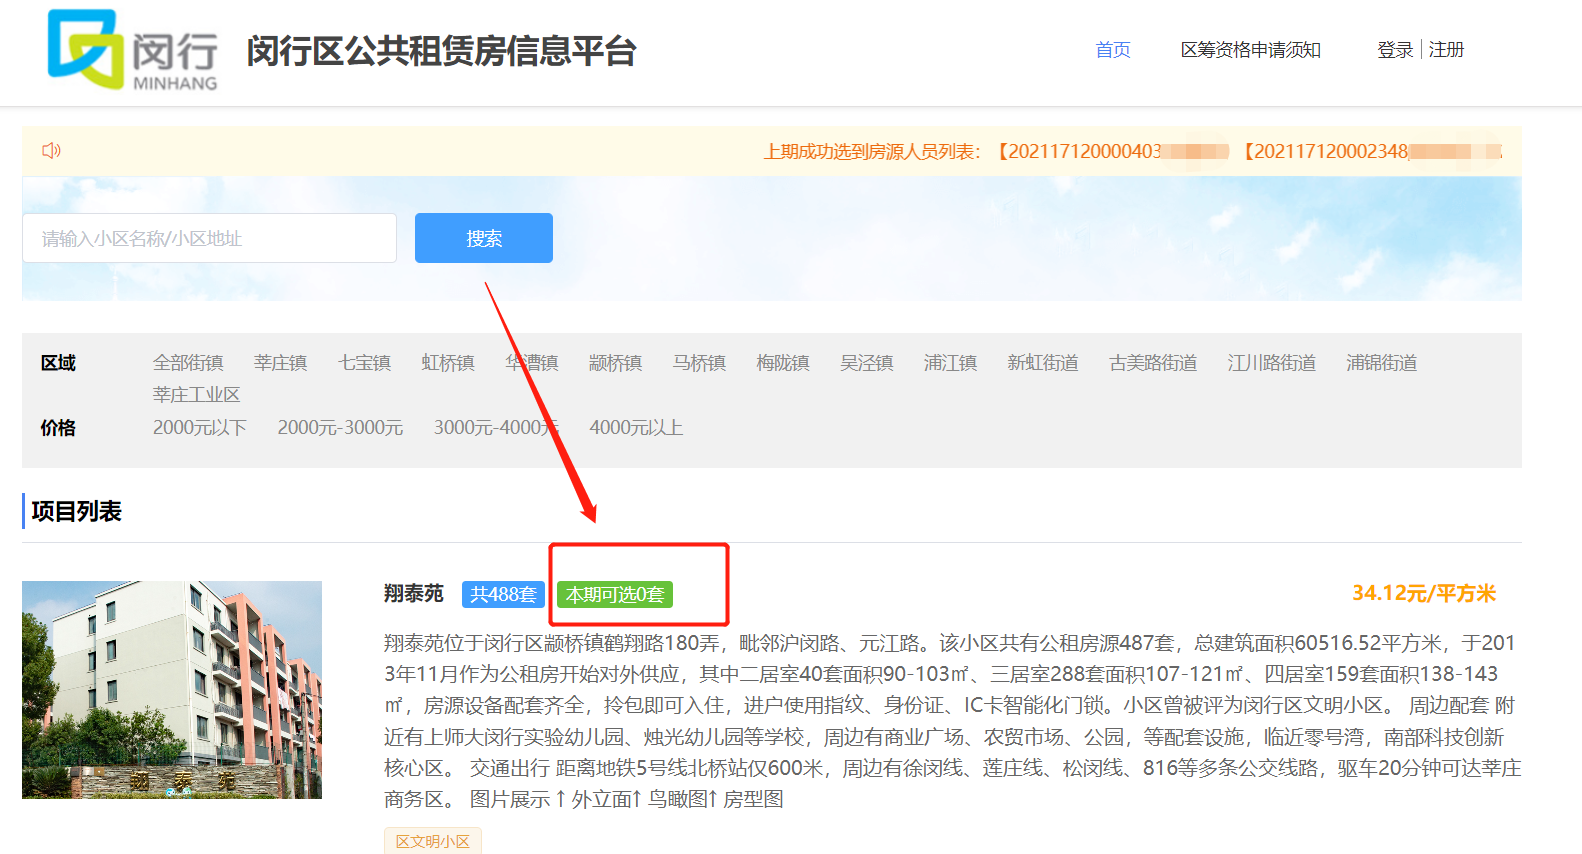1582x854 pixels.
Task: Choose 浦江镇 in region filters
Action: [950, 363]
